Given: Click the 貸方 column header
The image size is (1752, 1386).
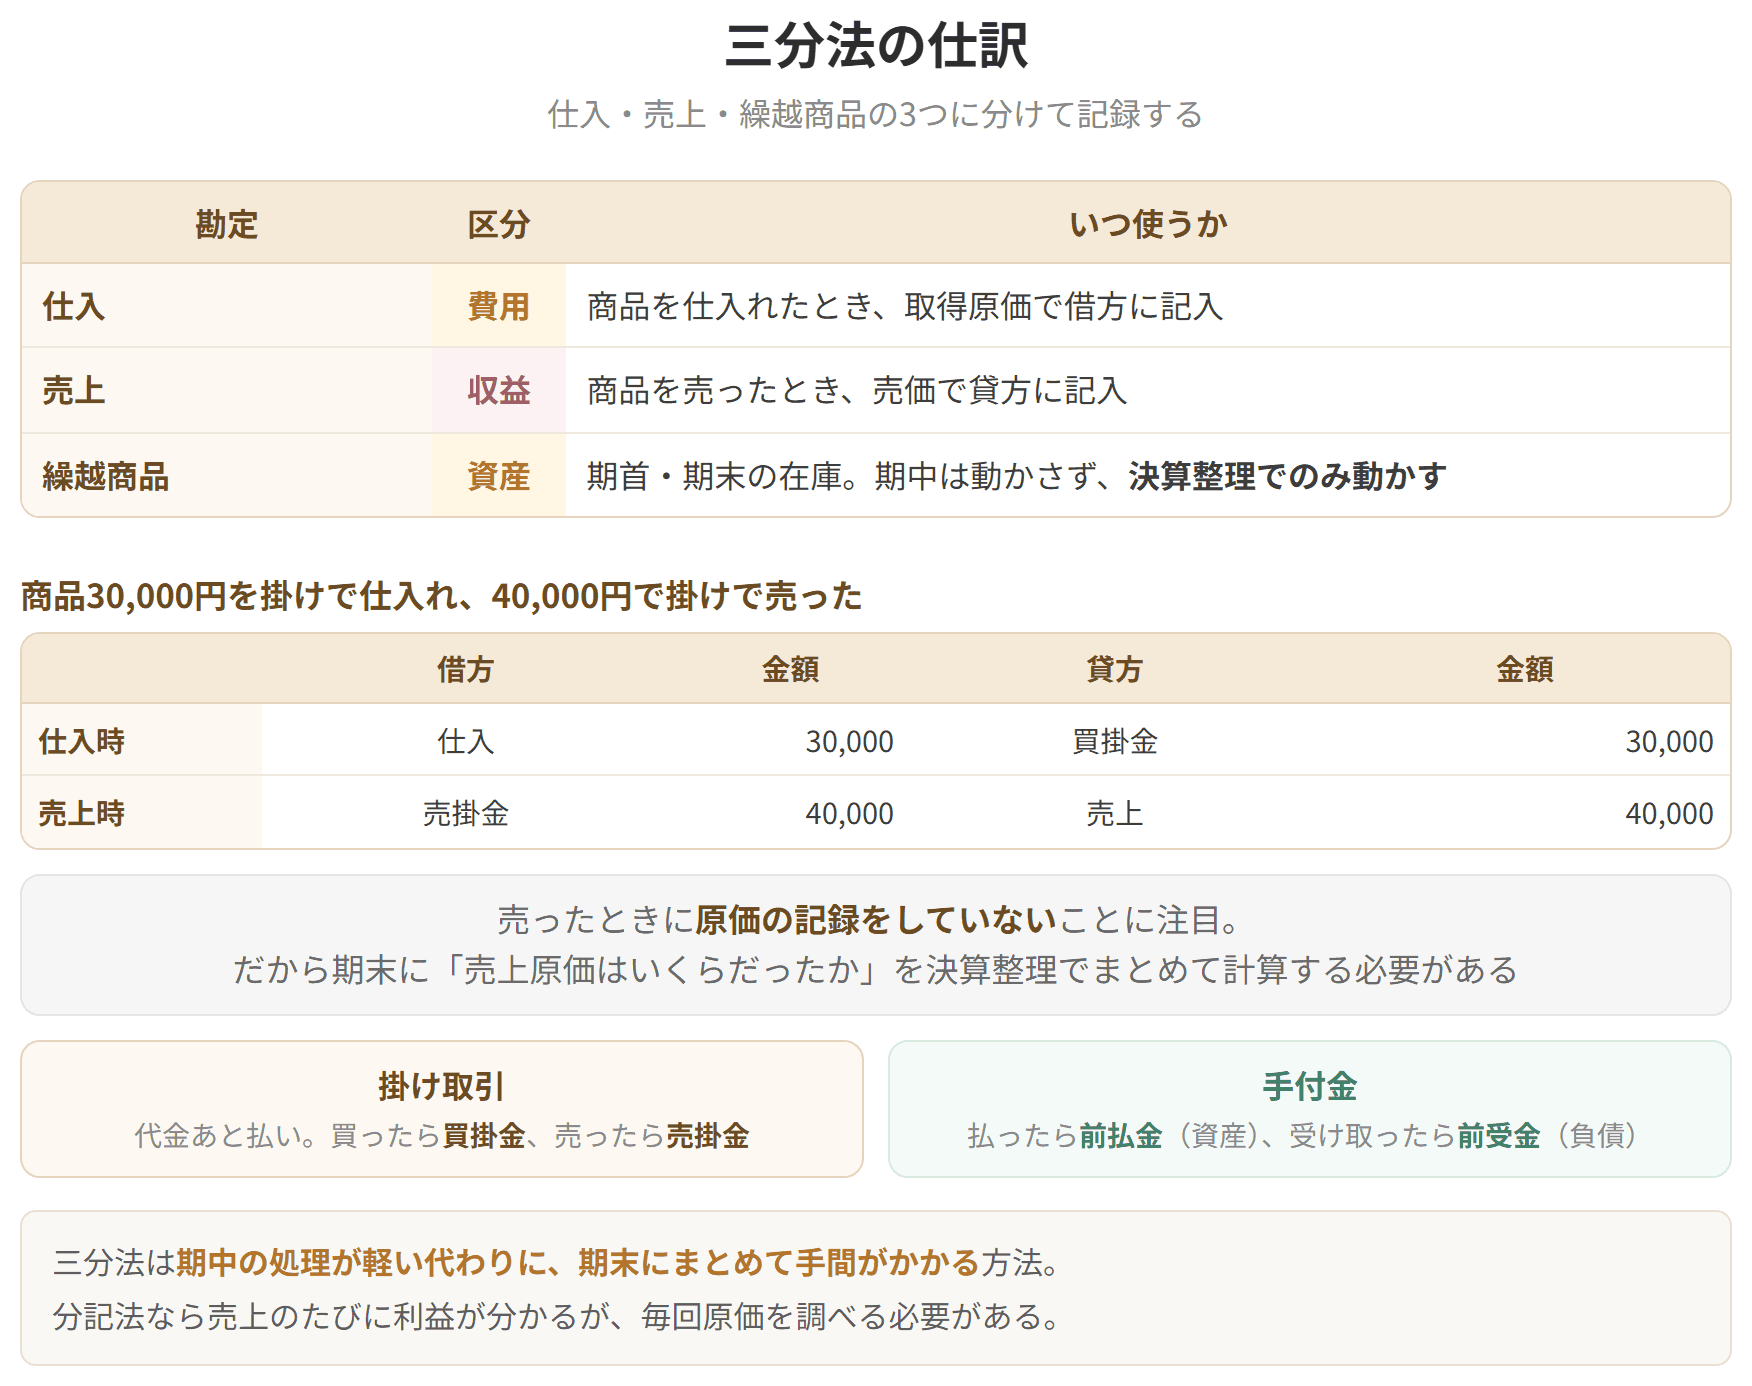Looking at the screenshot, I should [1114, 669].
